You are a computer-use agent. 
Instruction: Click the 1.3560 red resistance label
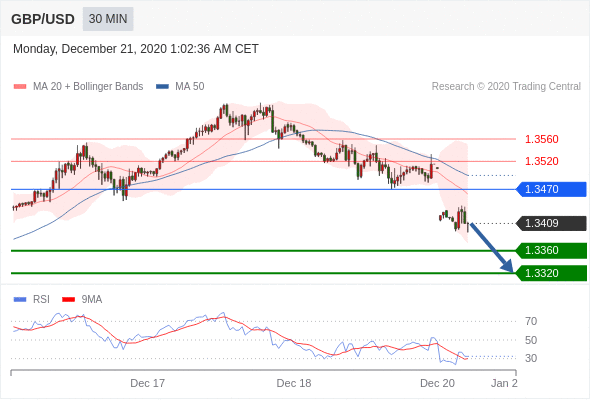pyautogui.click(x=541, y=139)
